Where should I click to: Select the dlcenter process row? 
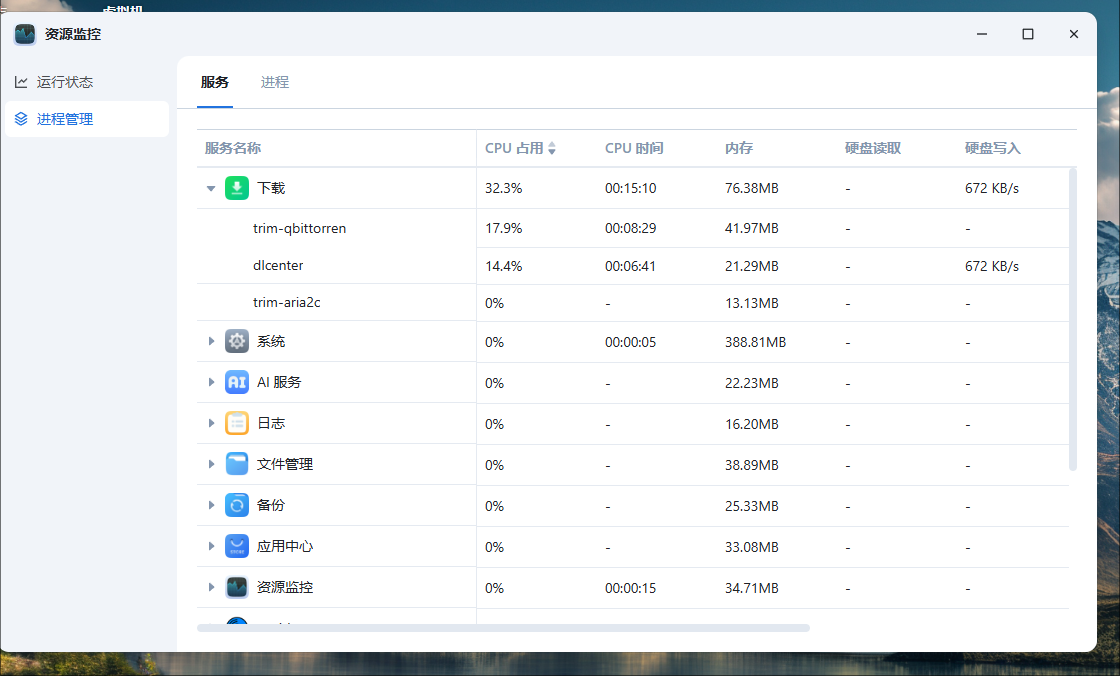click(x=632, y=266)
